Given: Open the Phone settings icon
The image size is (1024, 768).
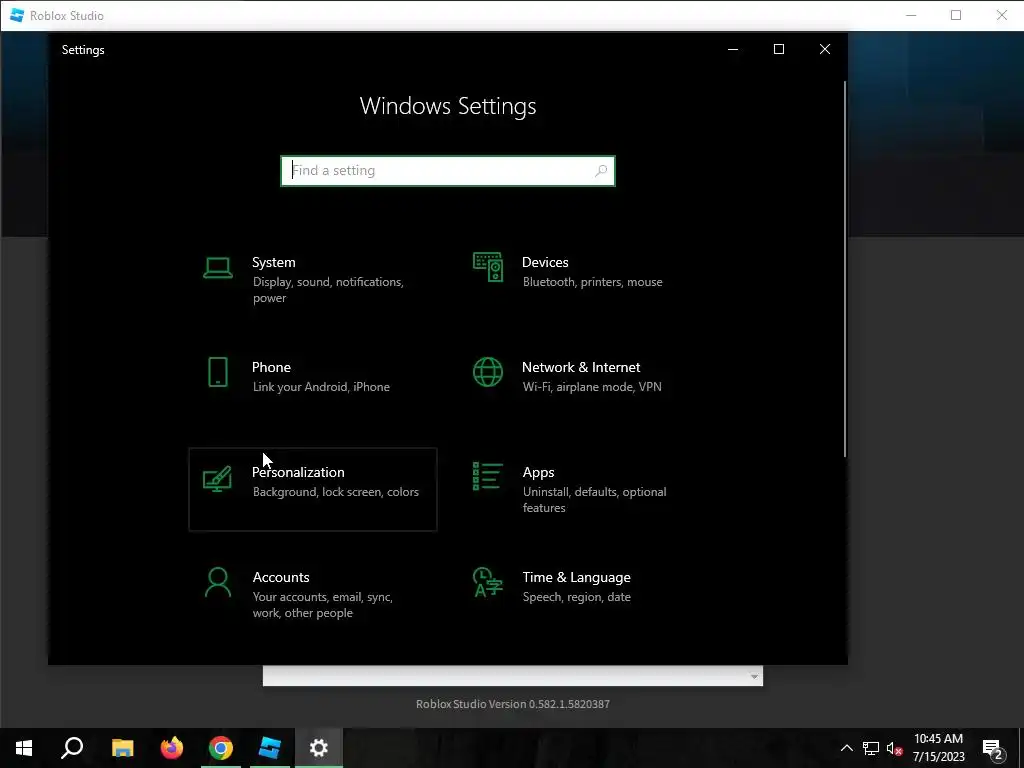Looking at the screenshot, I should 217,372.
